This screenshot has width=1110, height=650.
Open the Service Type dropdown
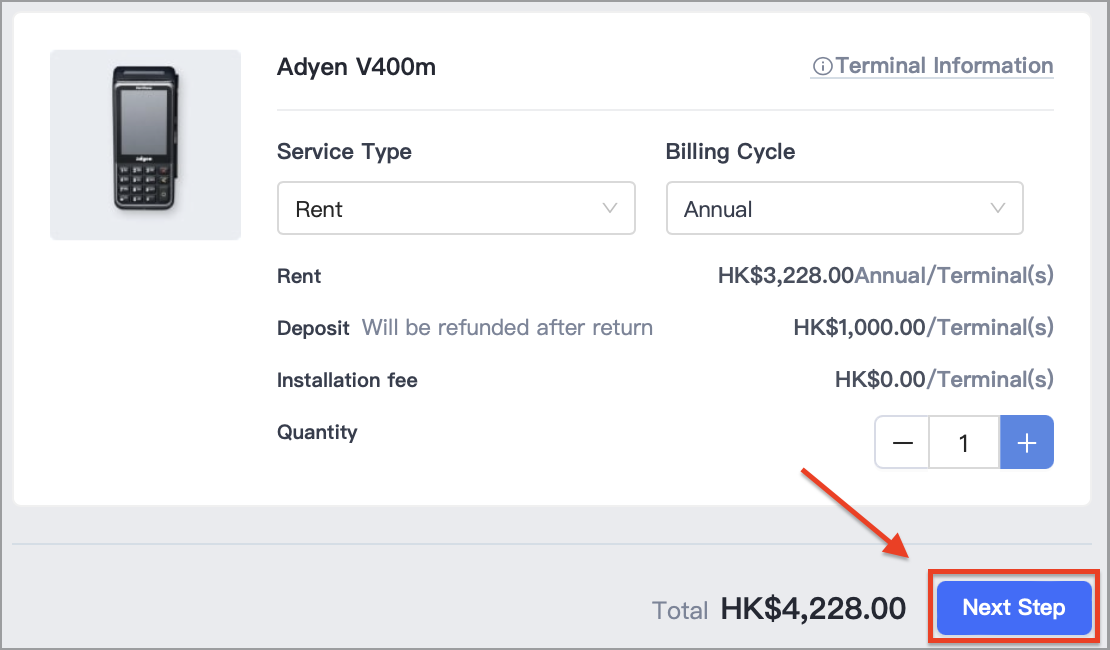pyautogui.click(x=456, y=208)
